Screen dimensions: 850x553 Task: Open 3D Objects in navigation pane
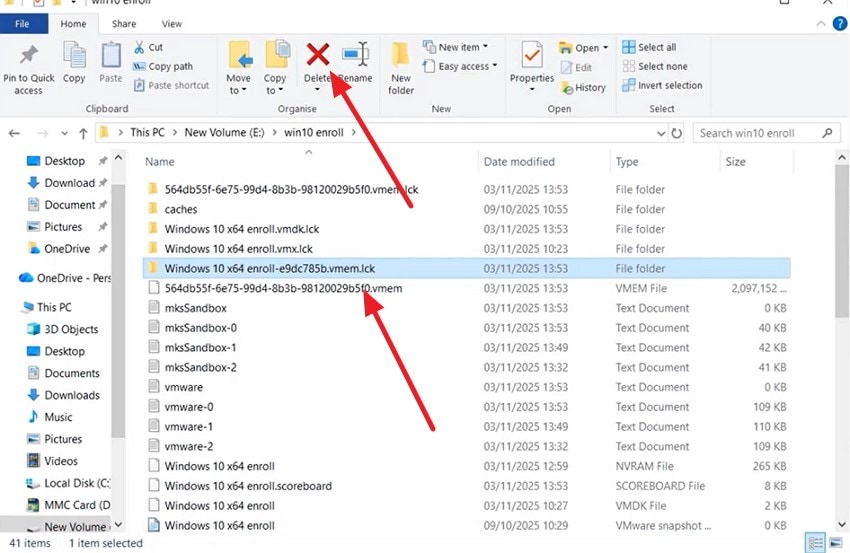[62, 330]
